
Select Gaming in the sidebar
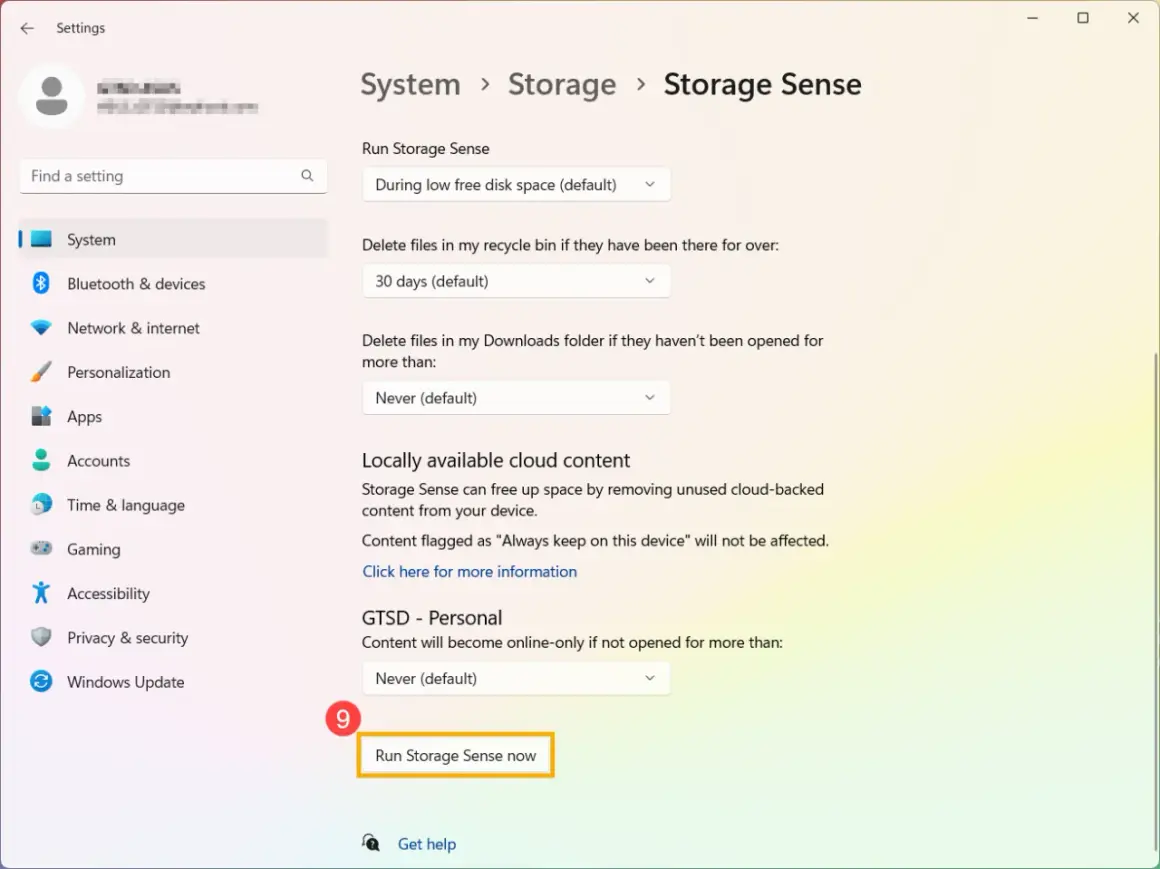click(x=173, y=549)
